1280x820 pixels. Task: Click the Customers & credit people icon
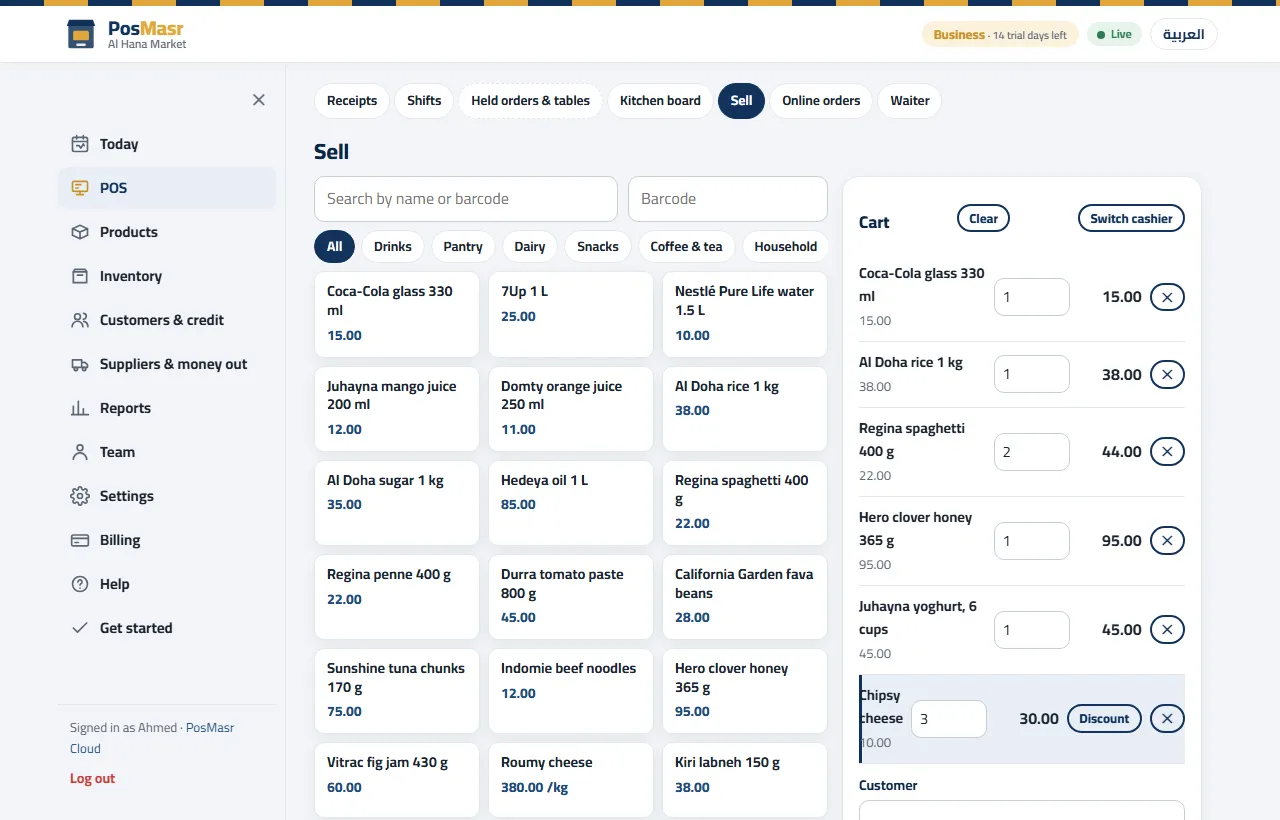tap(80, 320)
